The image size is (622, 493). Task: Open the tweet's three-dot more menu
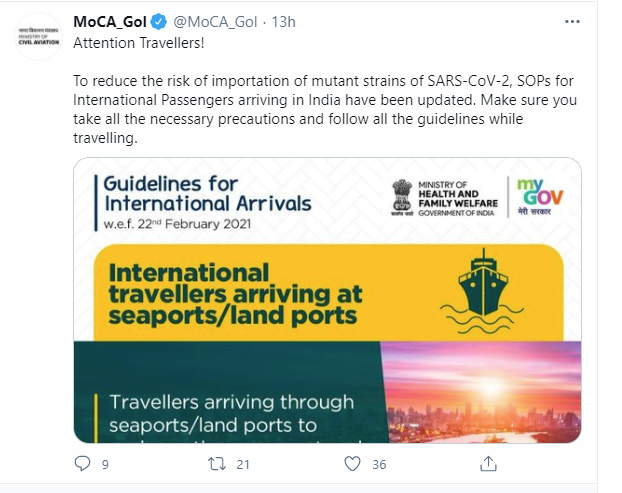571,21
